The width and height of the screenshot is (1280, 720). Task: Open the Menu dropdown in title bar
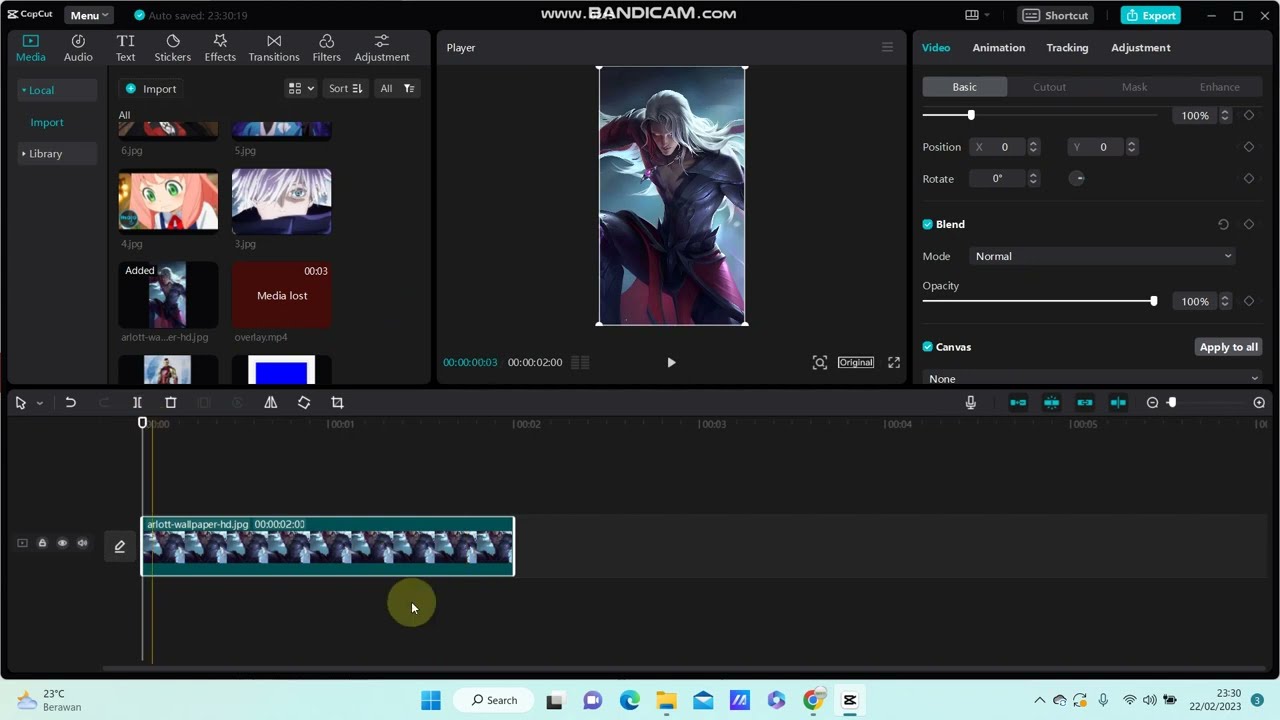click(89, 15)
